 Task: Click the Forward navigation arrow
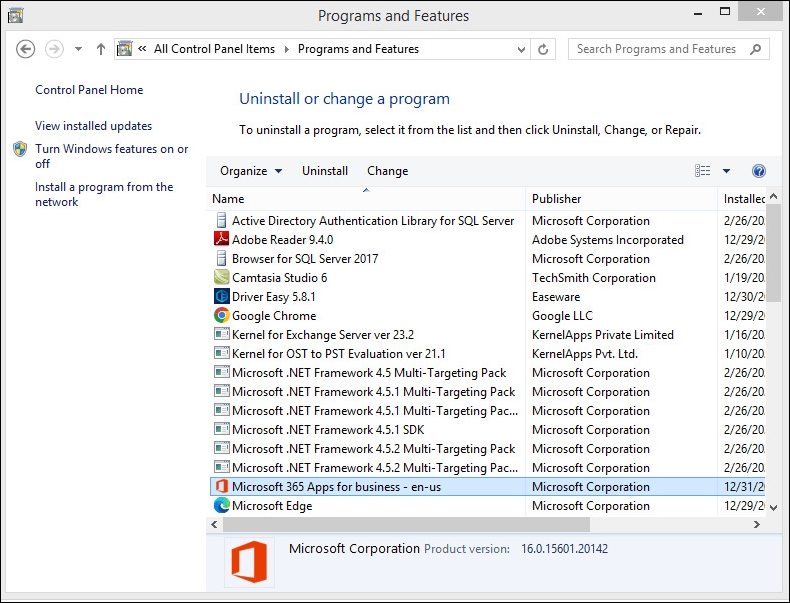tap(54, 49)
